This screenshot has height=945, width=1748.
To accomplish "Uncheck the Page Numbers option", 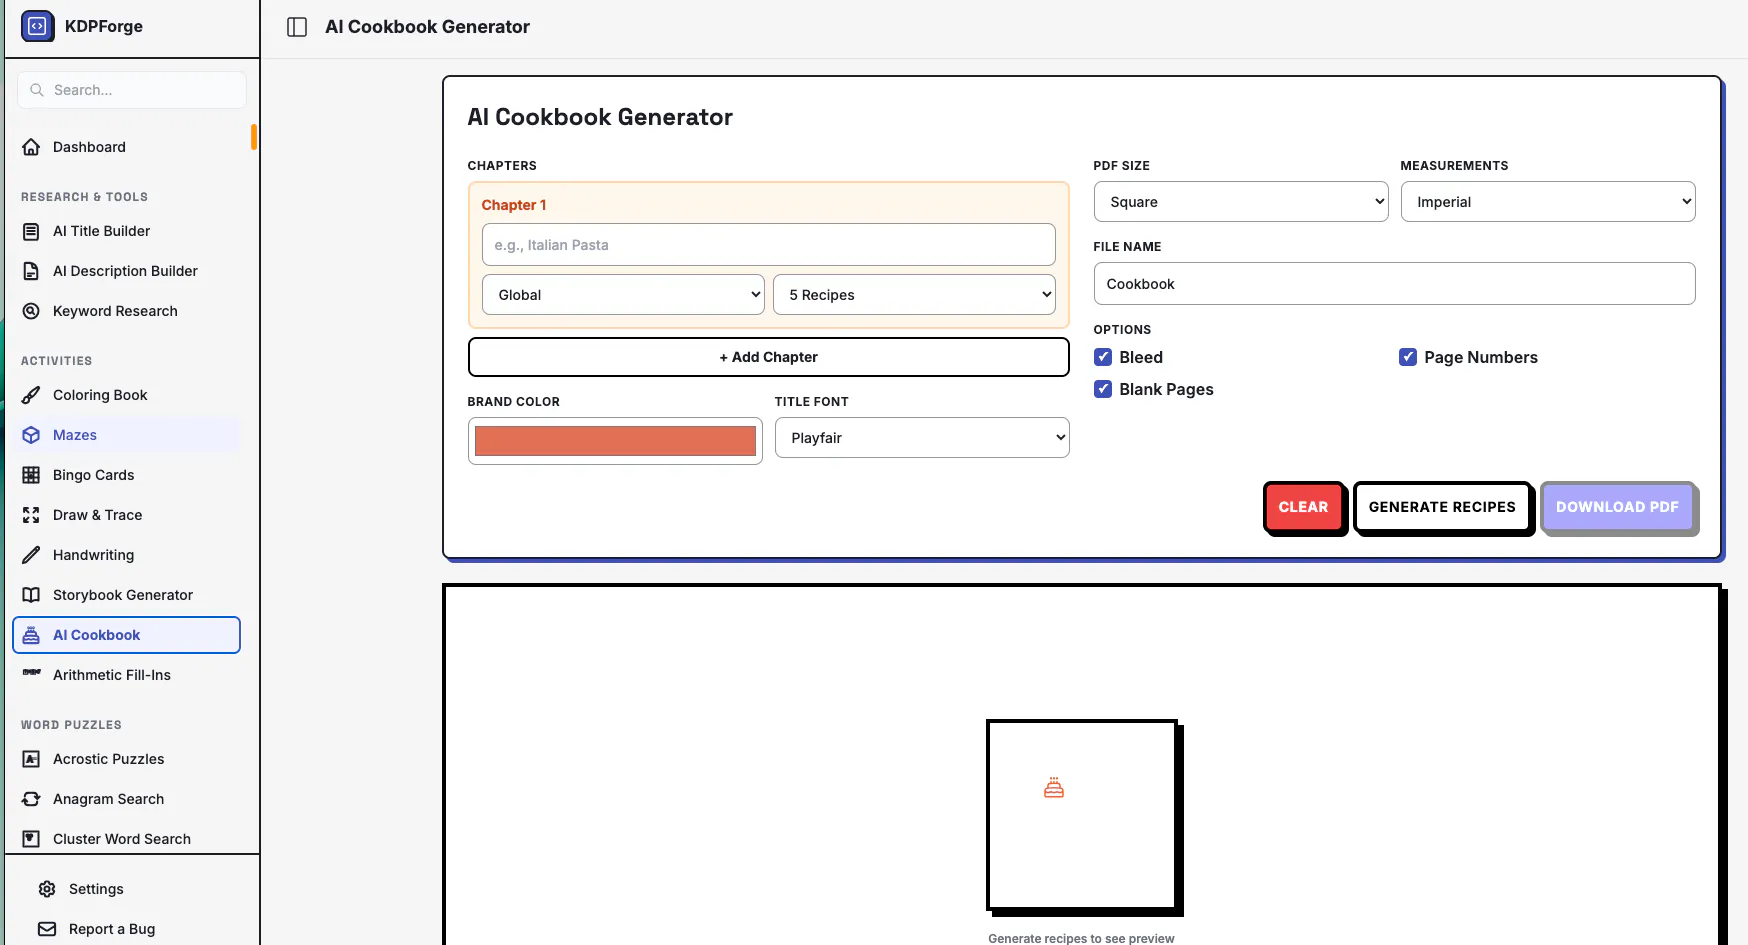I will pyautogui.click(x=1408, y=357).
